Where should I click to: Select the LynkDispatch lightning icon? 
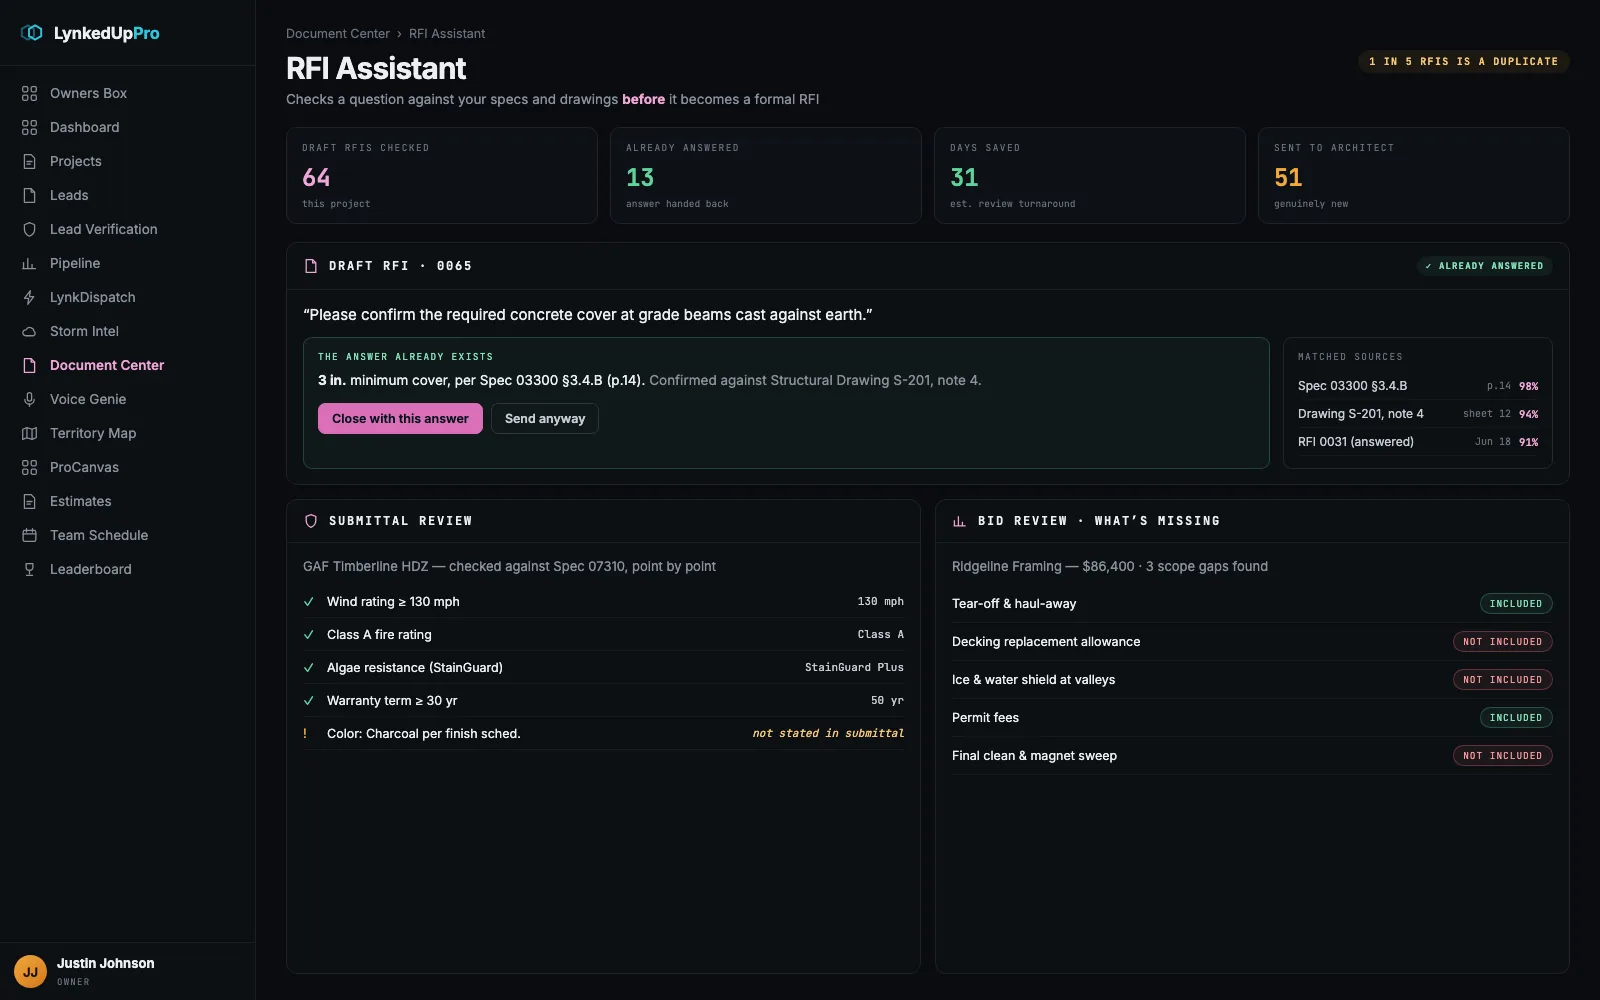click(x=29, y=297)
